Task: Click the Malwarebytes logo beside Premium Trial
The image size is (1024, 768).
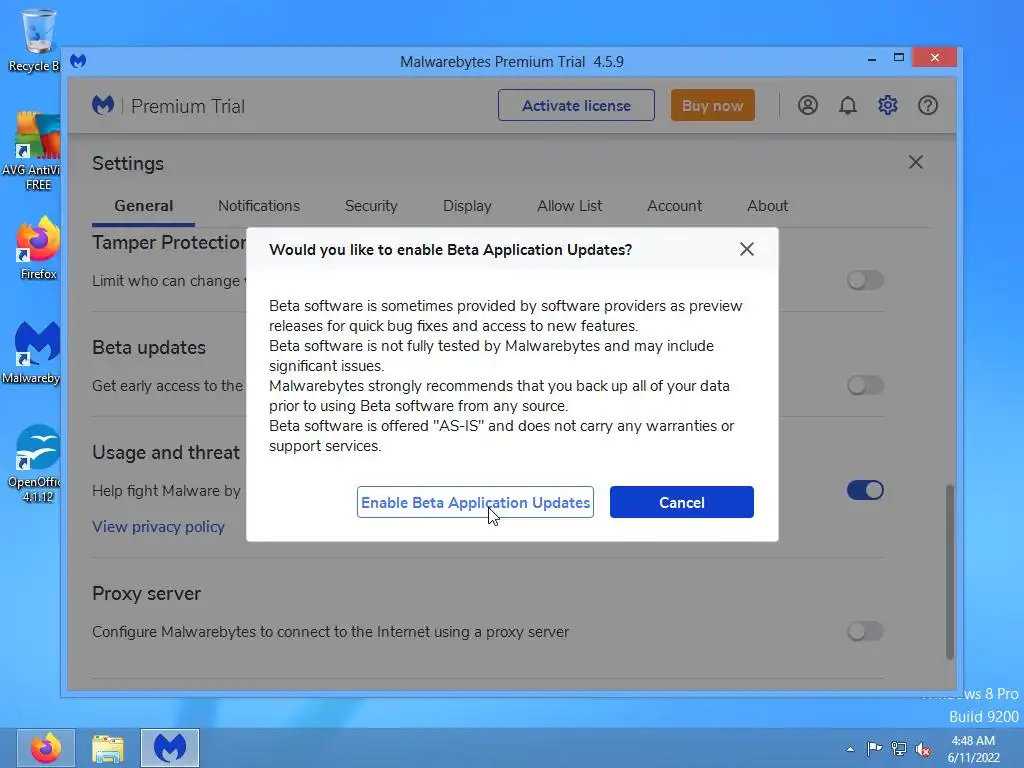Action: [103, 105]
